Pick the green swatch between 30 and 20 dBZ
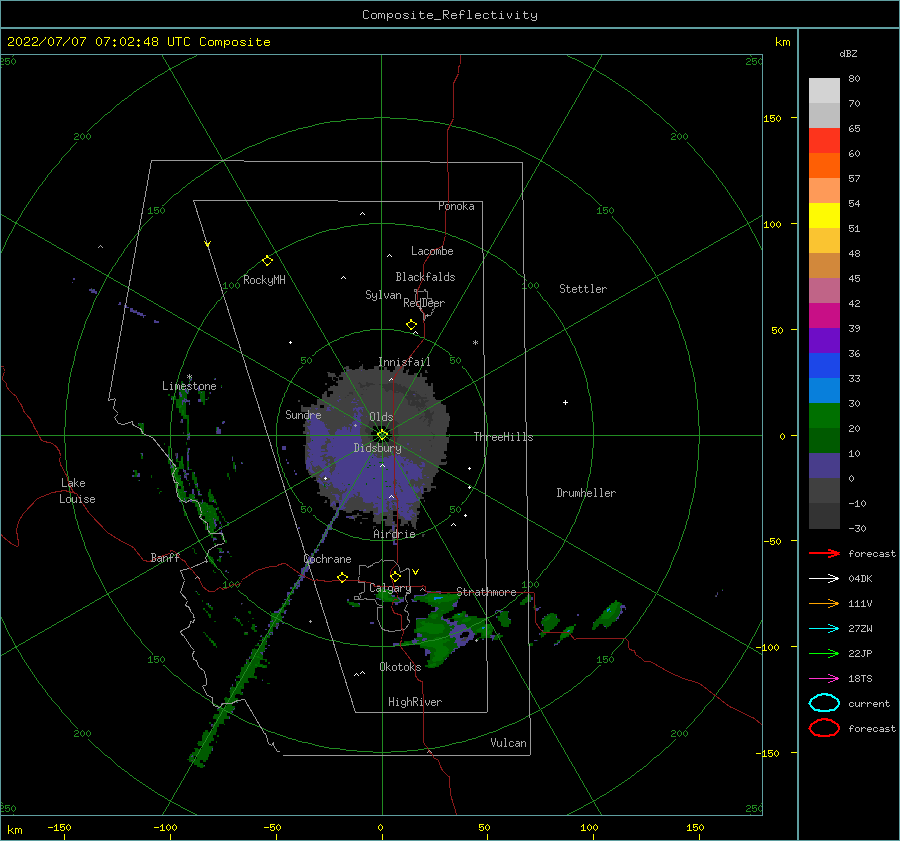900x841 pixels. [x=824, y=416]
